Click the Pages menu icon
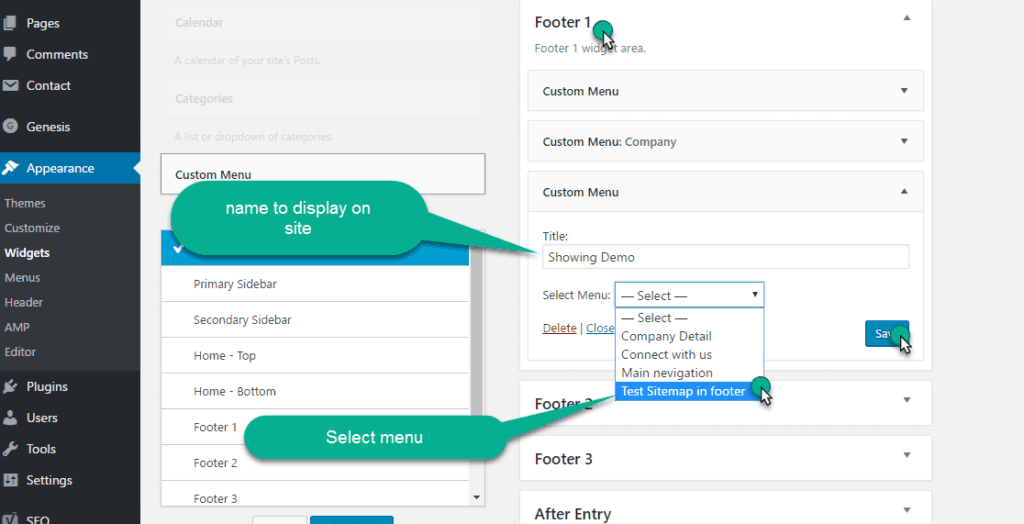Screen dimensions: 1024x524 point(10,23)
